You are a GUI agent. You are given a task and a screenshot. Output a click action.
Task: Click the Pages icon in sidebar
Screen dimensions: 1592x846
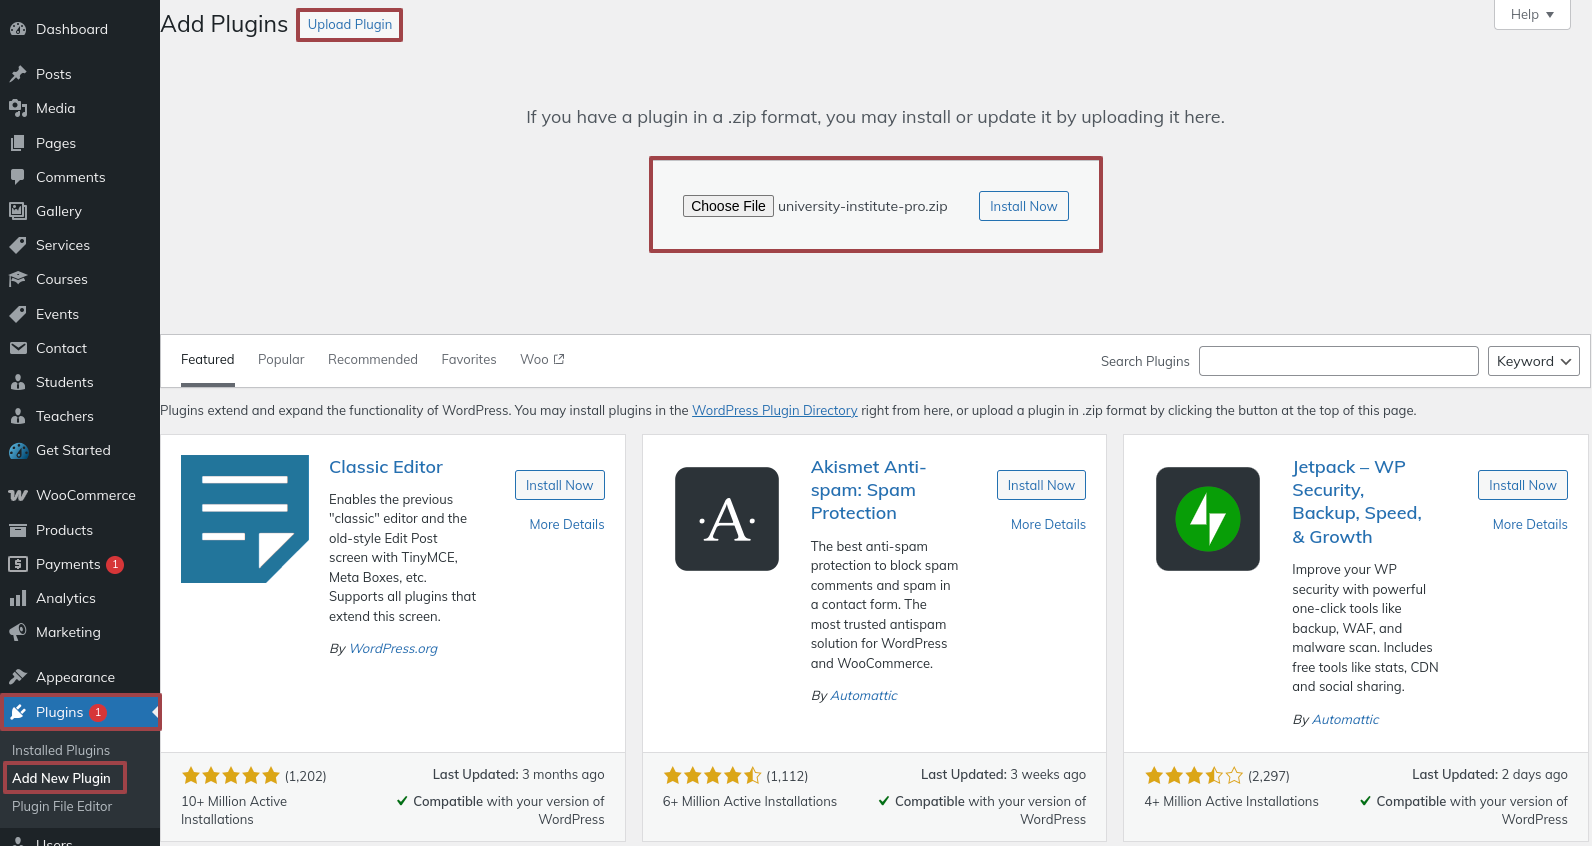18,143
